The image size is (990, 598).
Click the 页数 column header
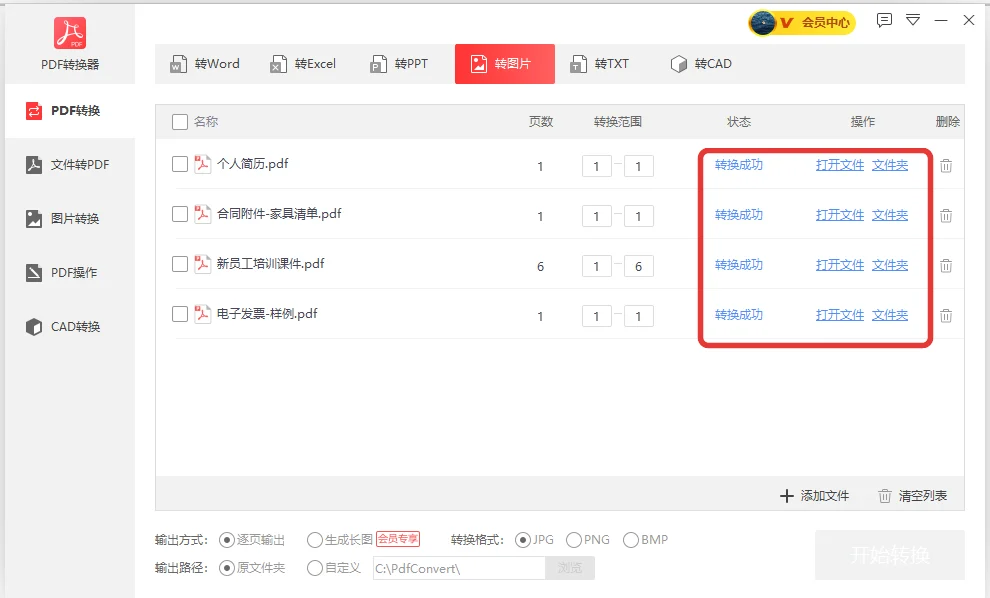click(540, 122)
